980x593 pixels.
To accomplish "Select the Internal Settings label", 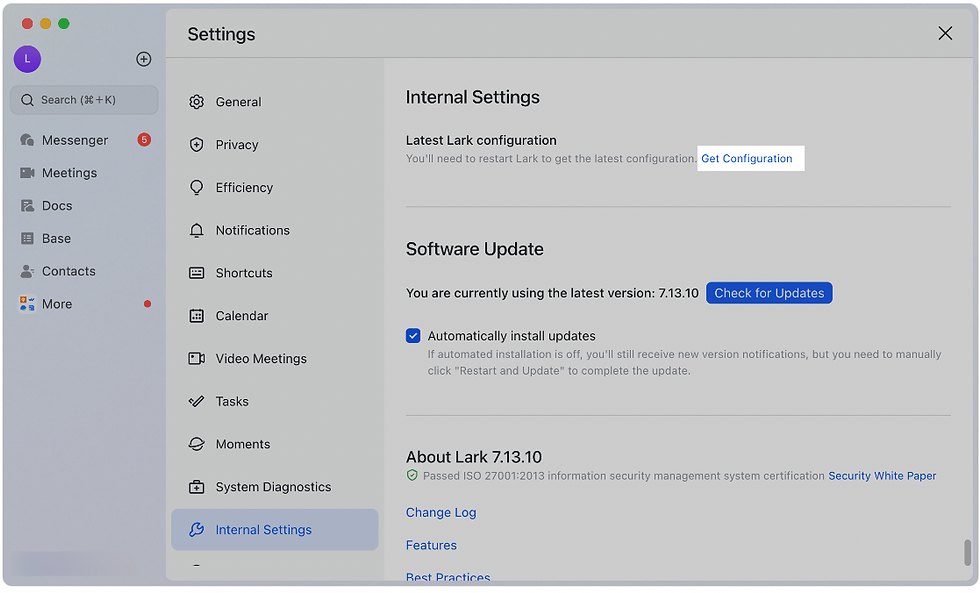I will (x=263, y=530).
